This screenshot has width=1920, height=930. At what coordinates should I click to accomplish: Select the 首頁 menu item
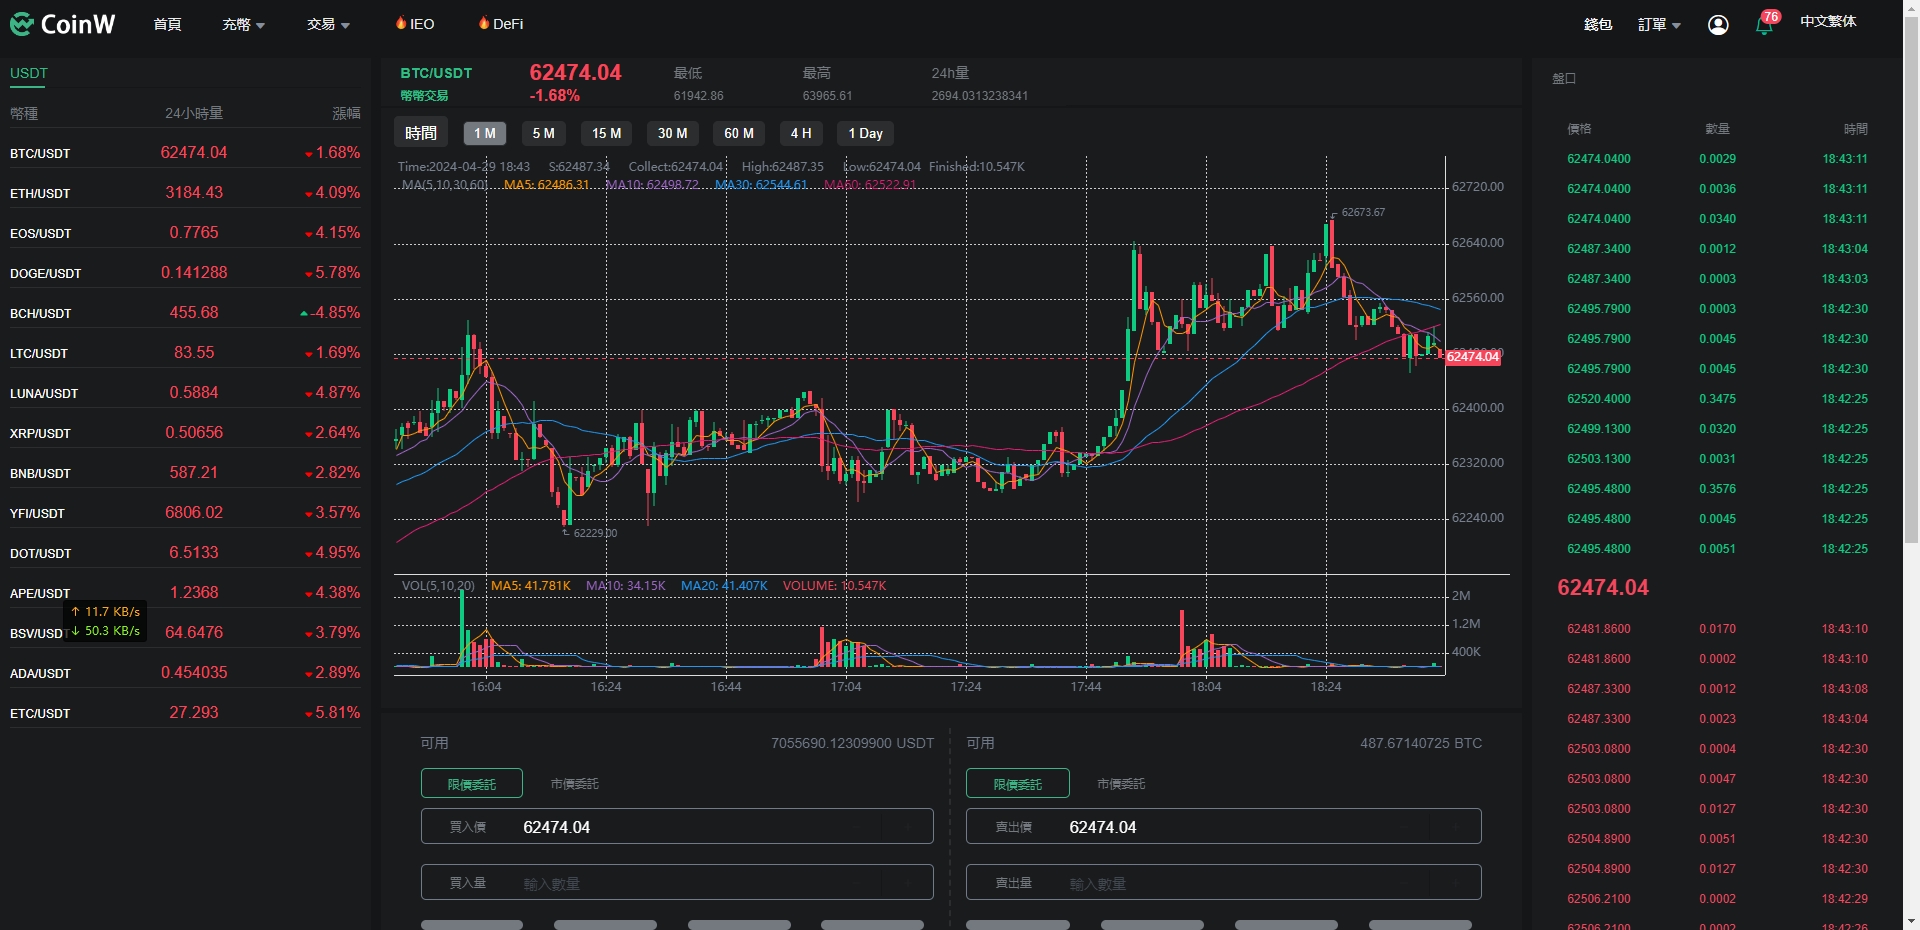coord(166,23)
